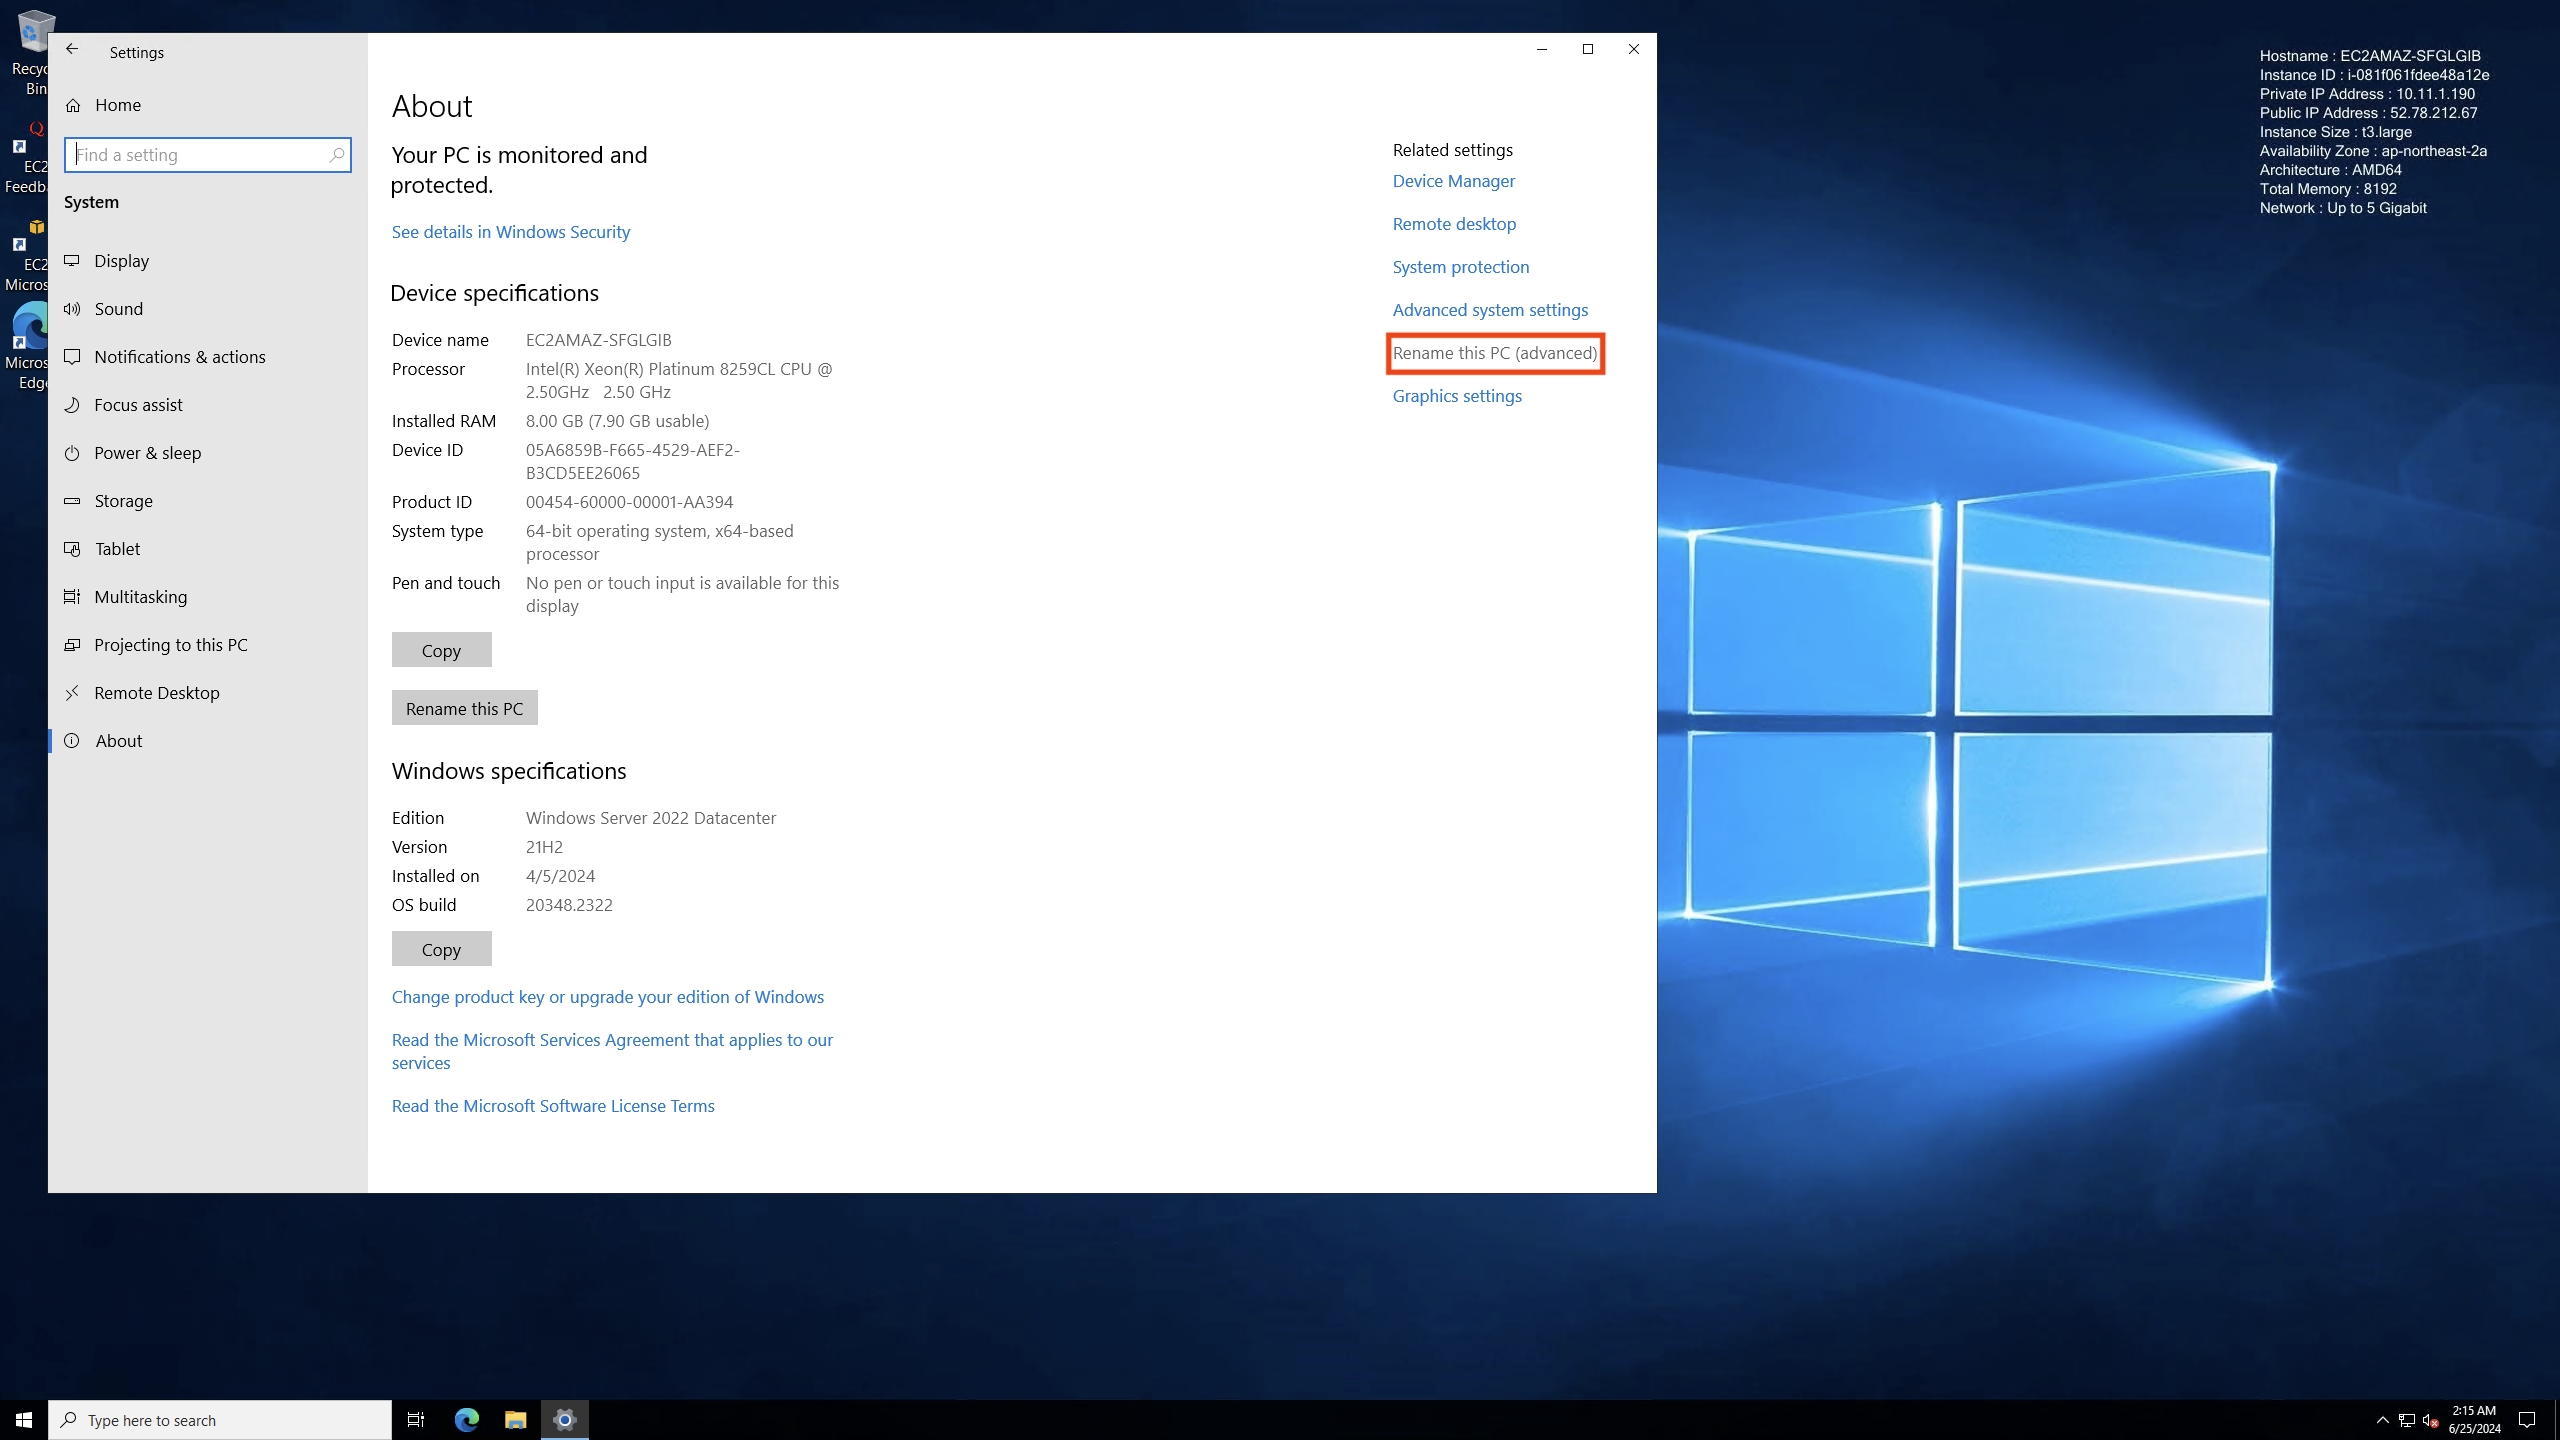Open Multitasking settings page
The image size is (2560, 1440).
coord(140,597)
